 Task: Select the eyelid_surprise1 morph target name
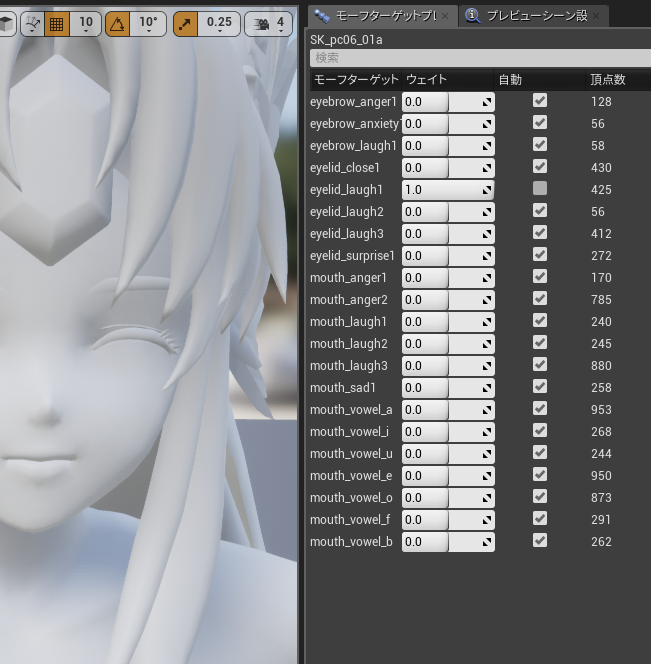[352, 256]
